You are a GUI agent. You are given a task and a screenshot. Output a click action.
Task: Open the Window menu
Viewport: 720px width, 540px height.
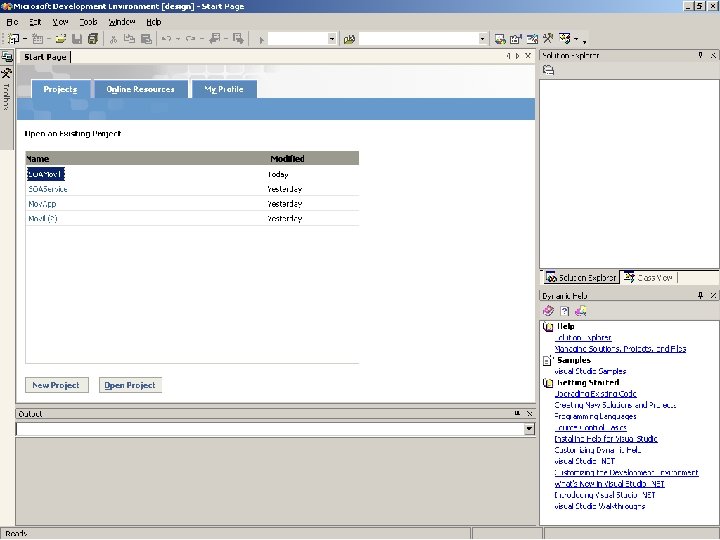pos(122,22)
